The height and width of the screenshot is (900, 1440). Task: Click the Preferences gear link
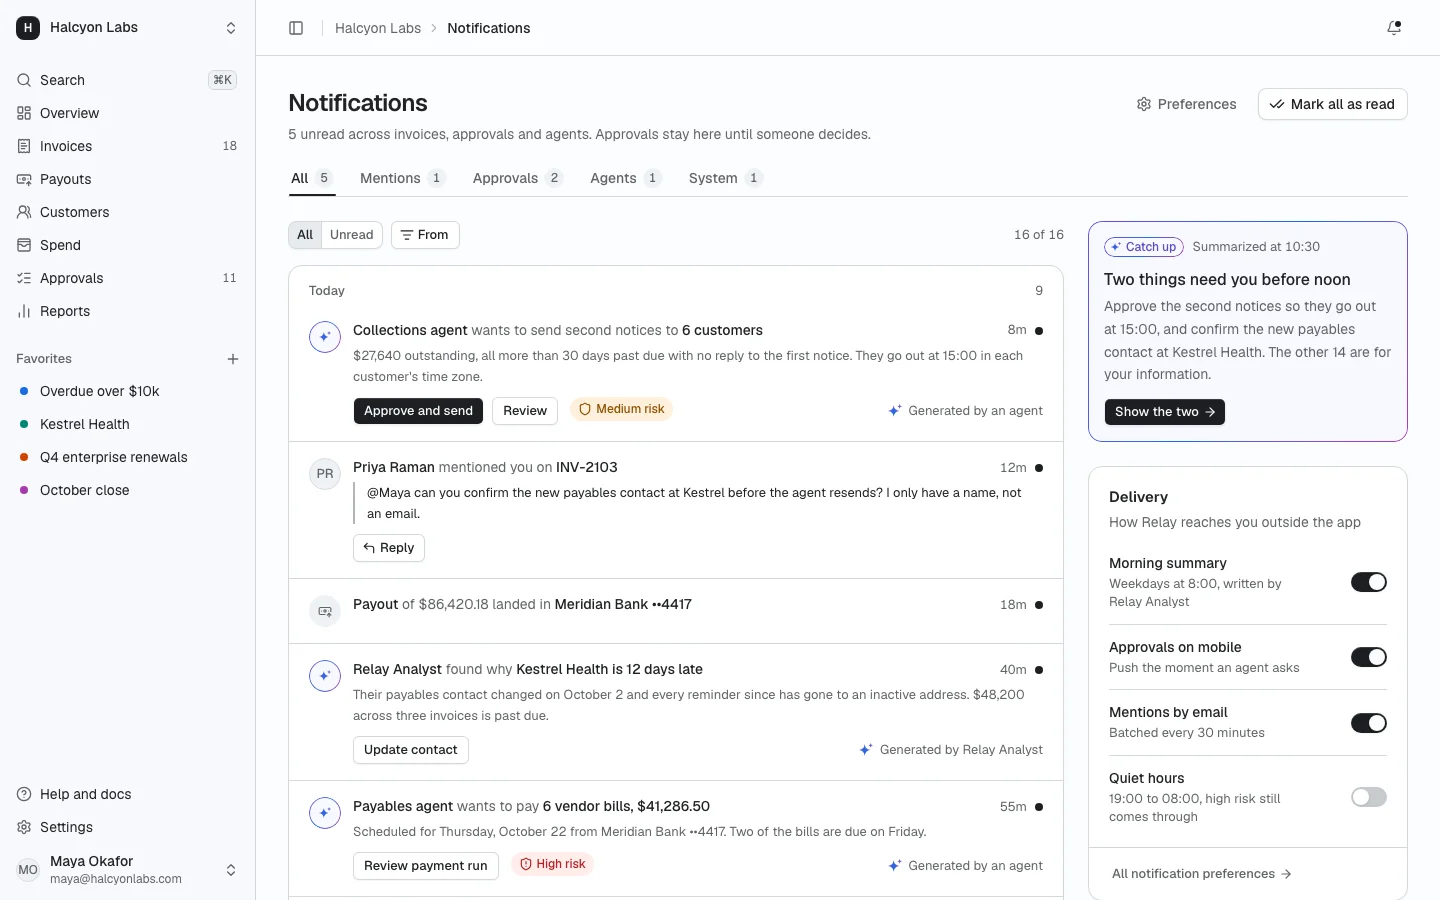(1186, 104)
